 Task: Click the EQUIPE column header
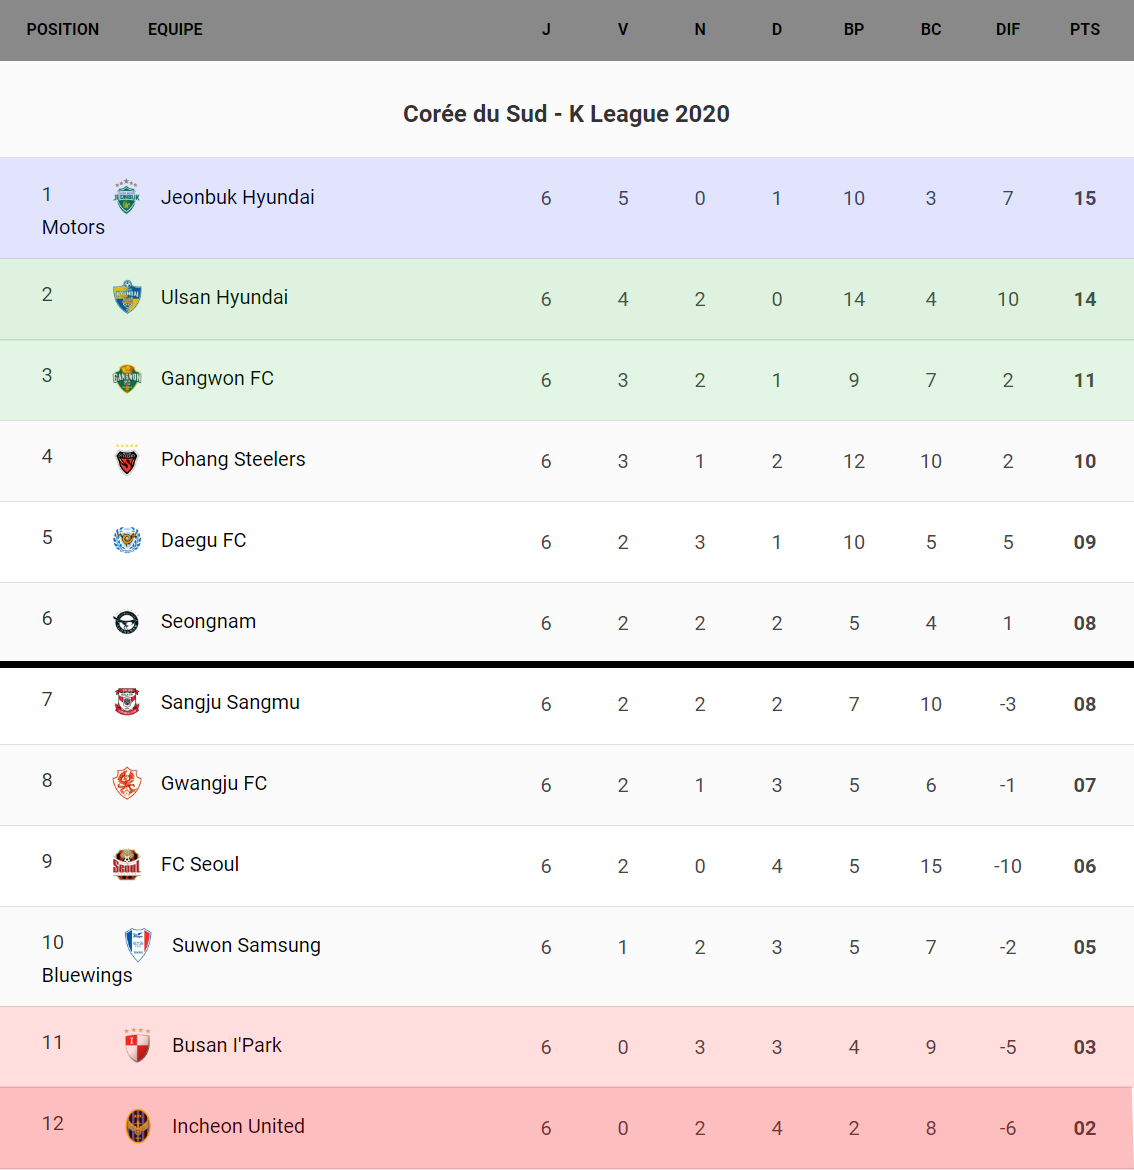click(x=175, y=30)
